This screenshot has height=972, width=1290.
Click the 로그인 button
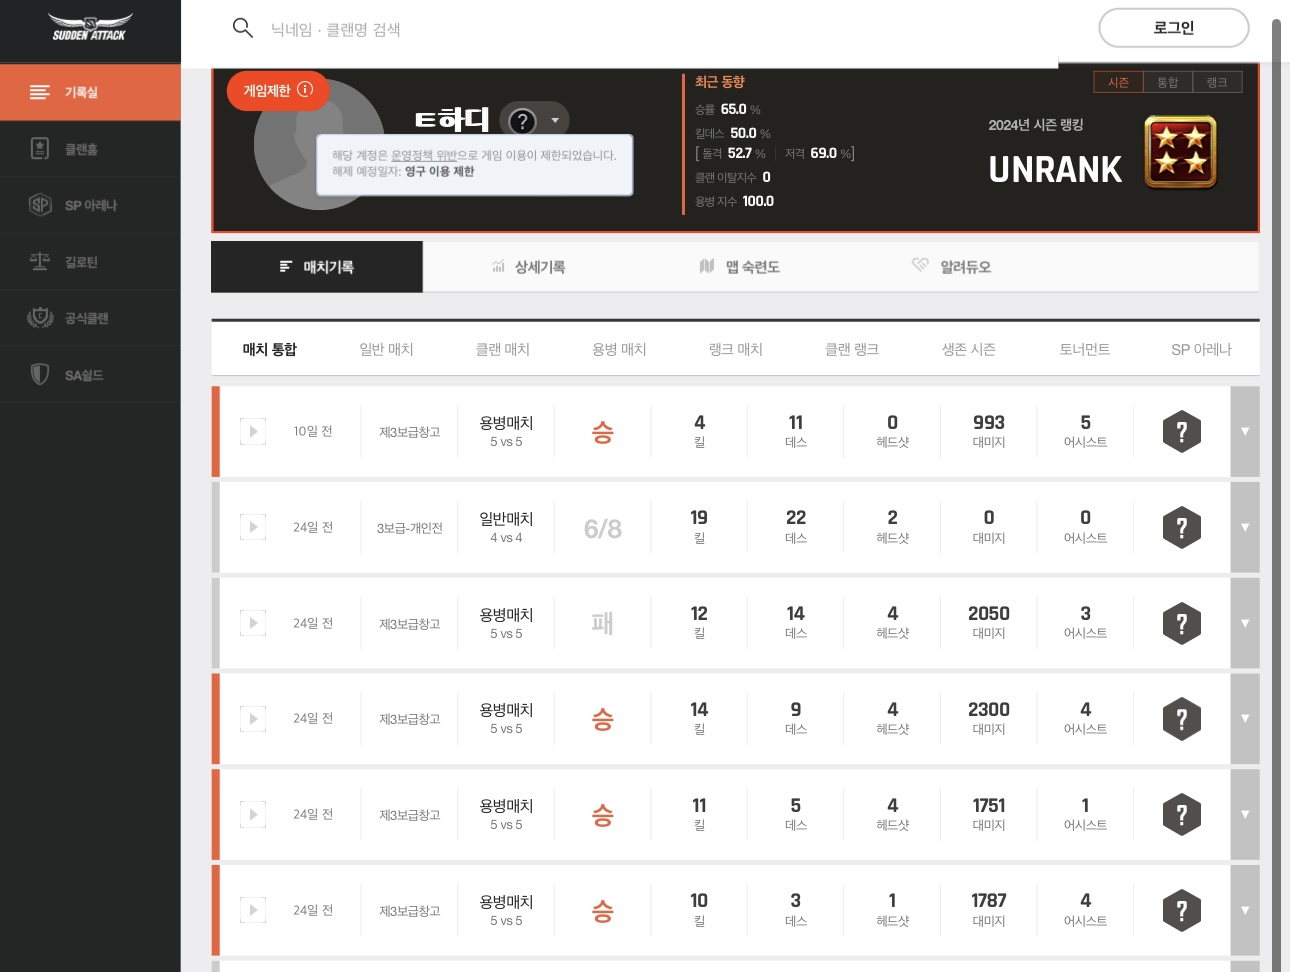pos(1173,28)
